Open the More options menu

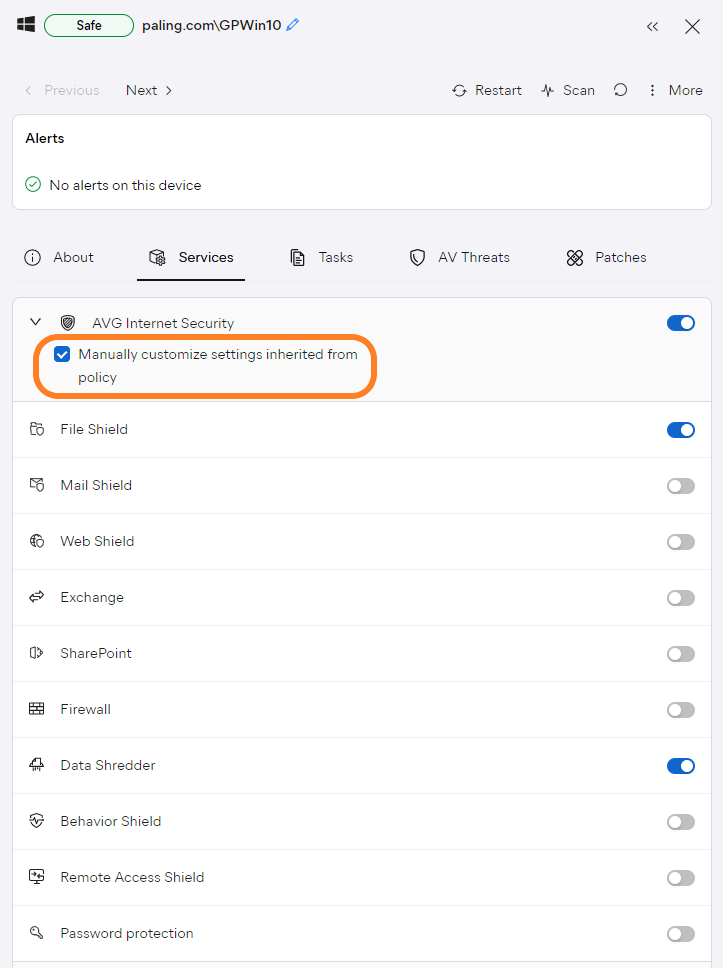675,90
